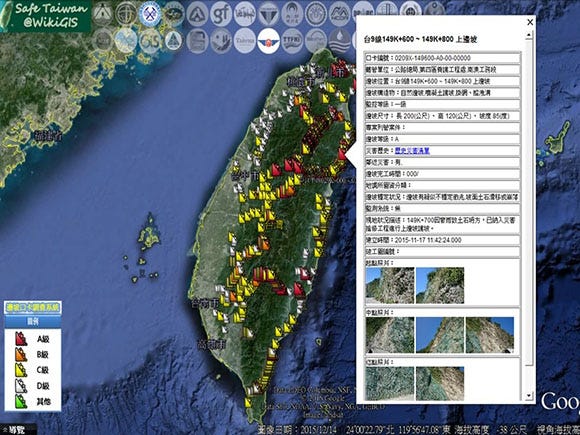Click the 149K+700 site condition description row
The image size is (580, 435).
442,224
